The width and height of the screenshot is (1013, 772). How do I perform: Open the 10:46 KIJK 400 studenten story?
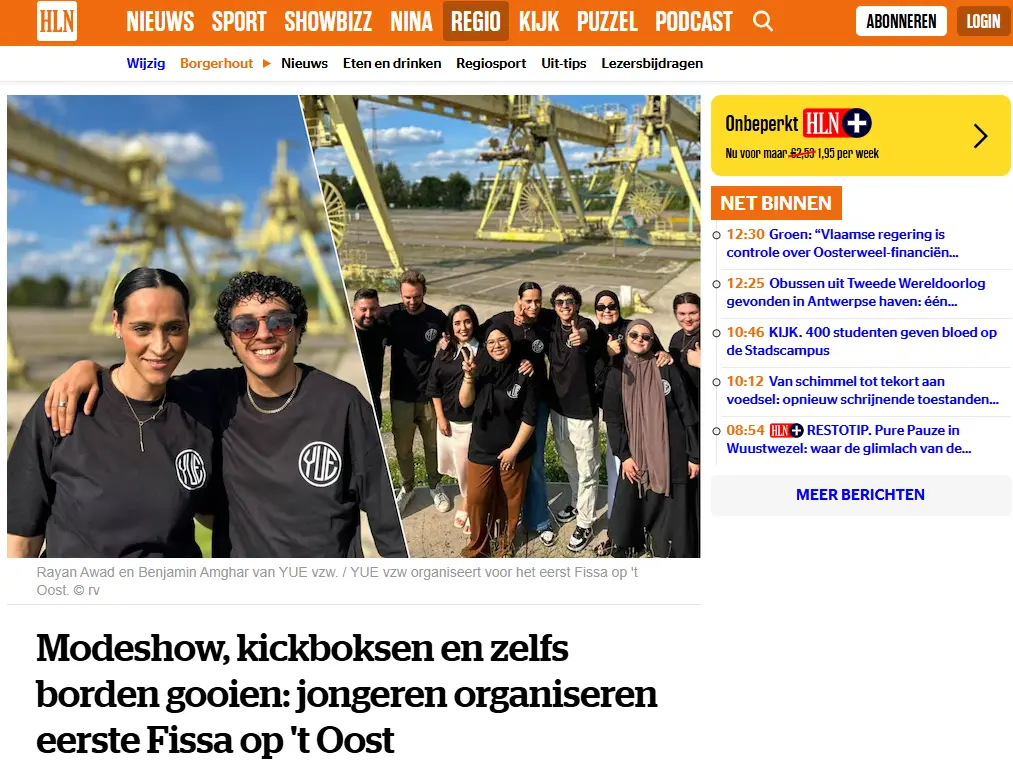[861, 341]
